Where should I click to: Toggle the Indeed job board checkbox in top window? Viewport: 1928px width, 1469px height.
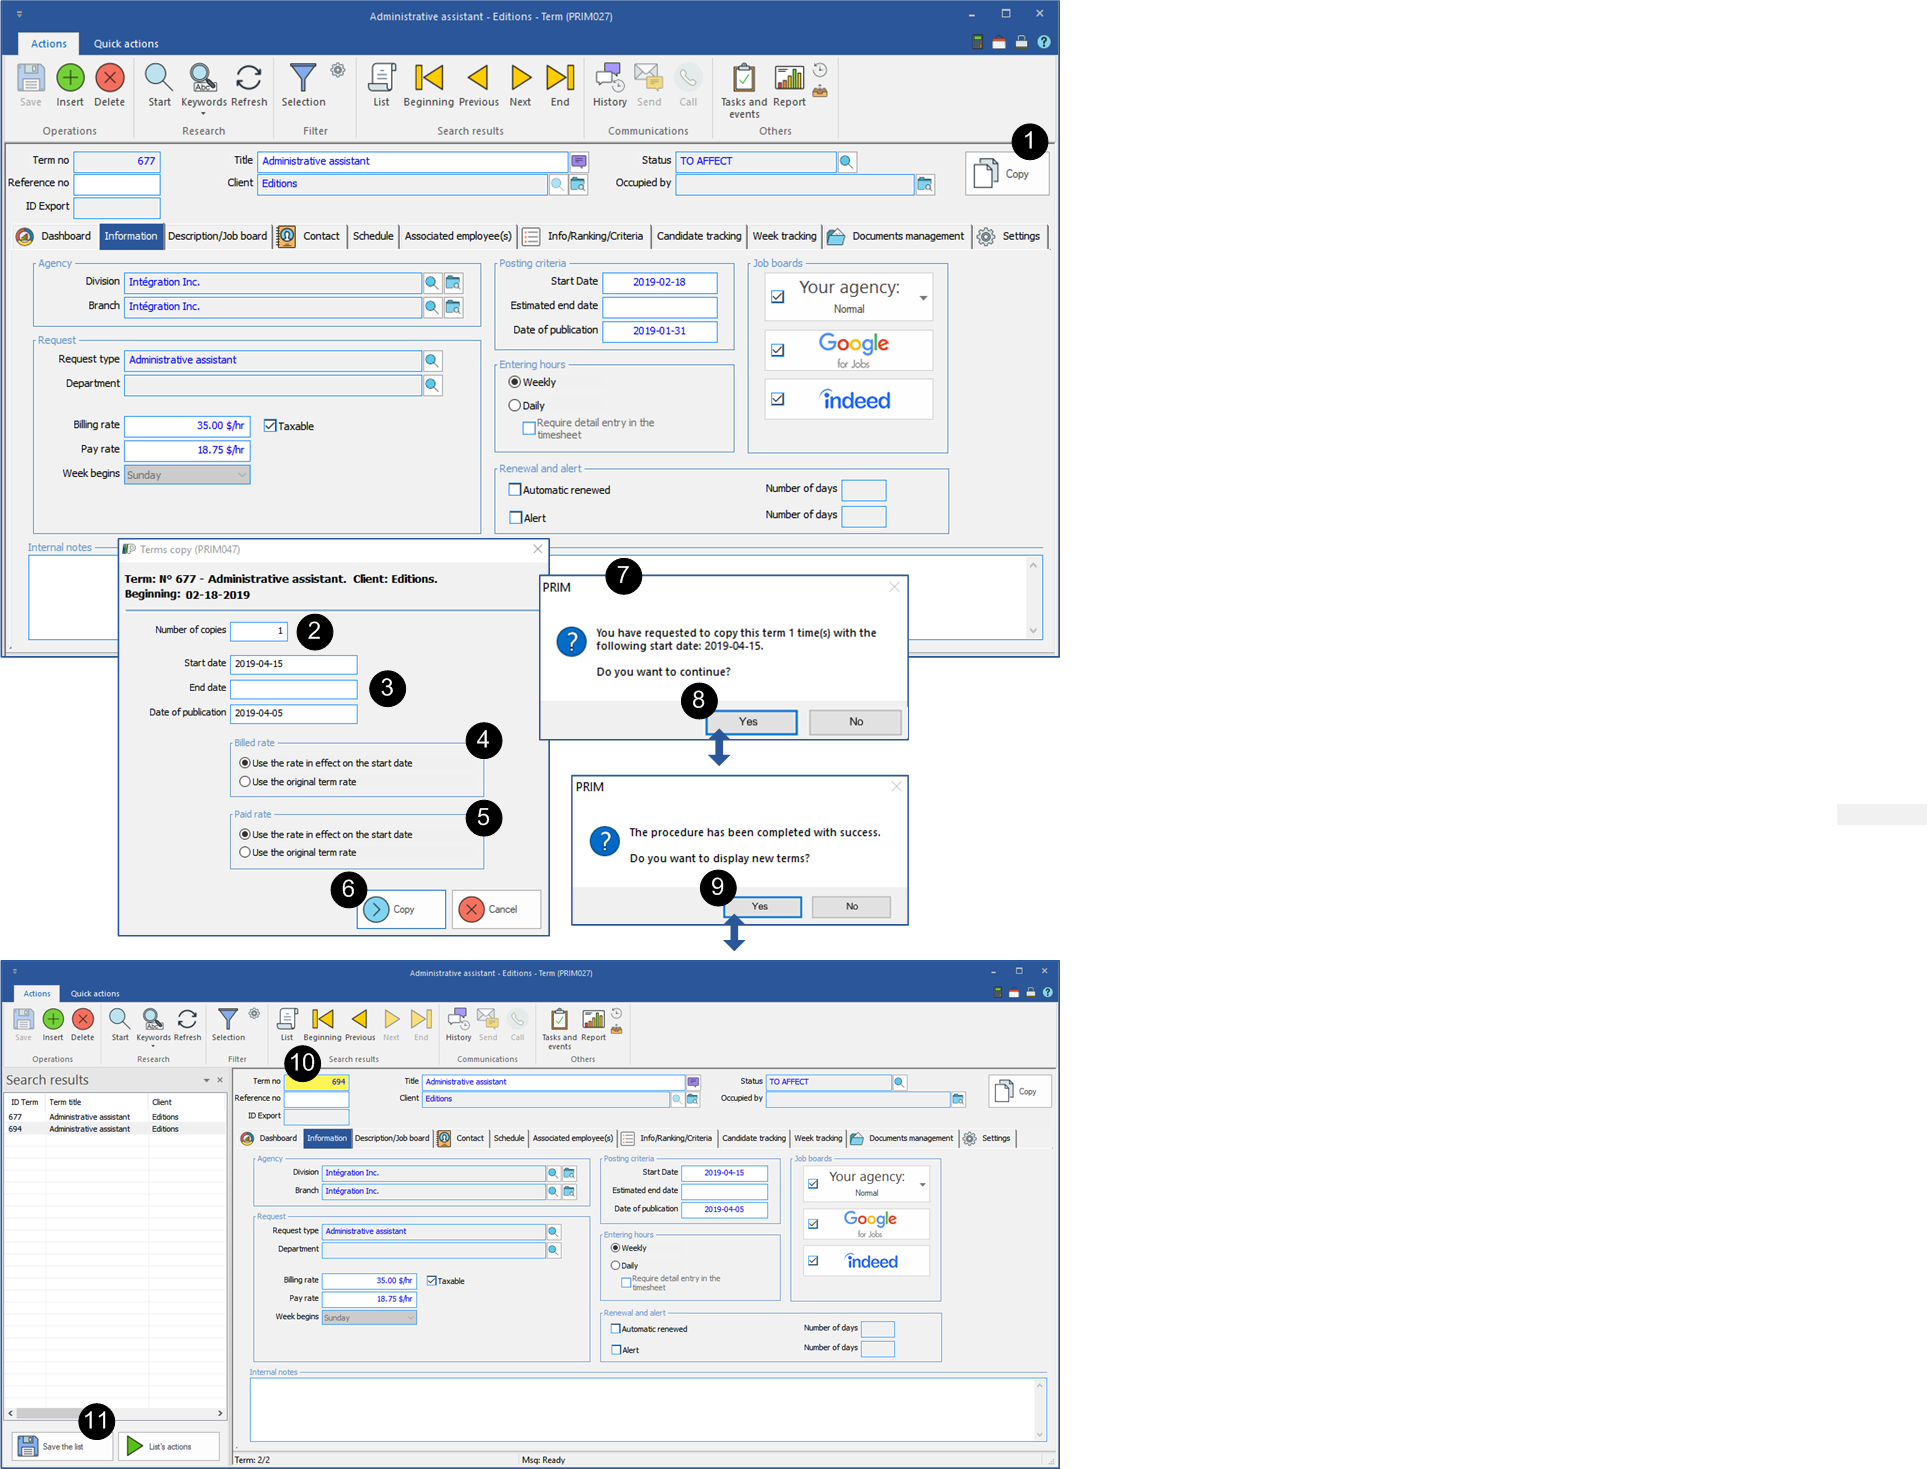tap(778, 399)
